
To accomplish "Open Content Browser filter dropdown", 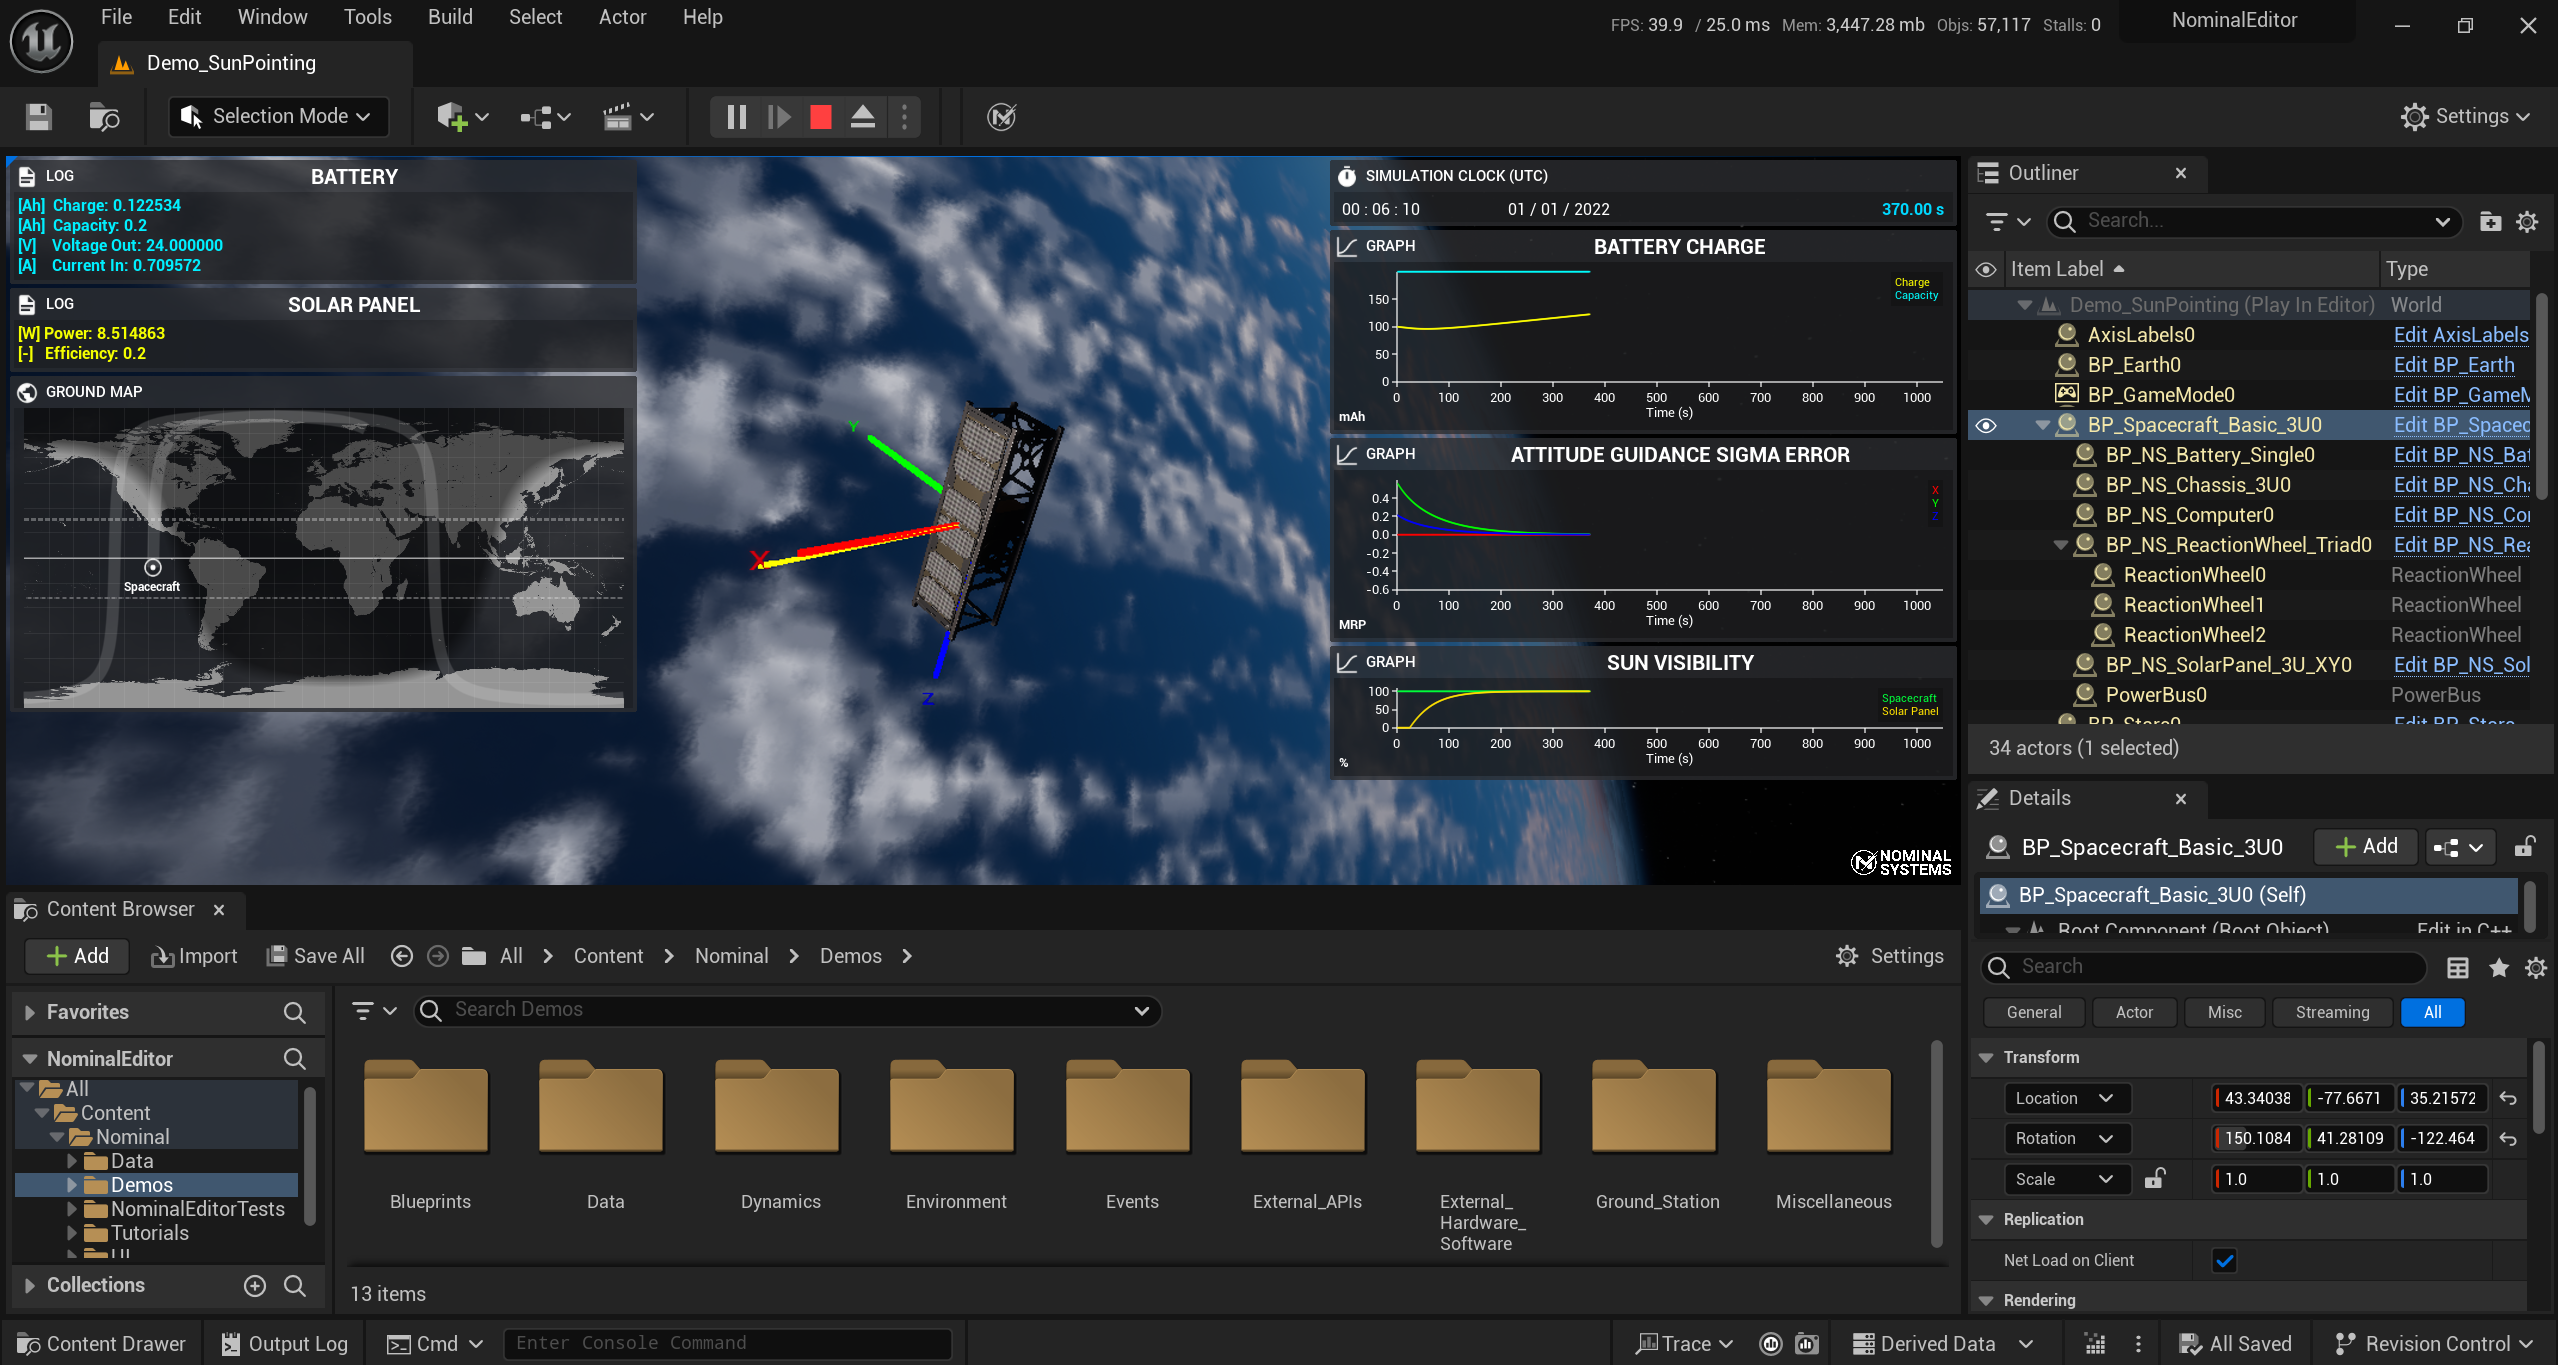I will (x=375, y=1011).
